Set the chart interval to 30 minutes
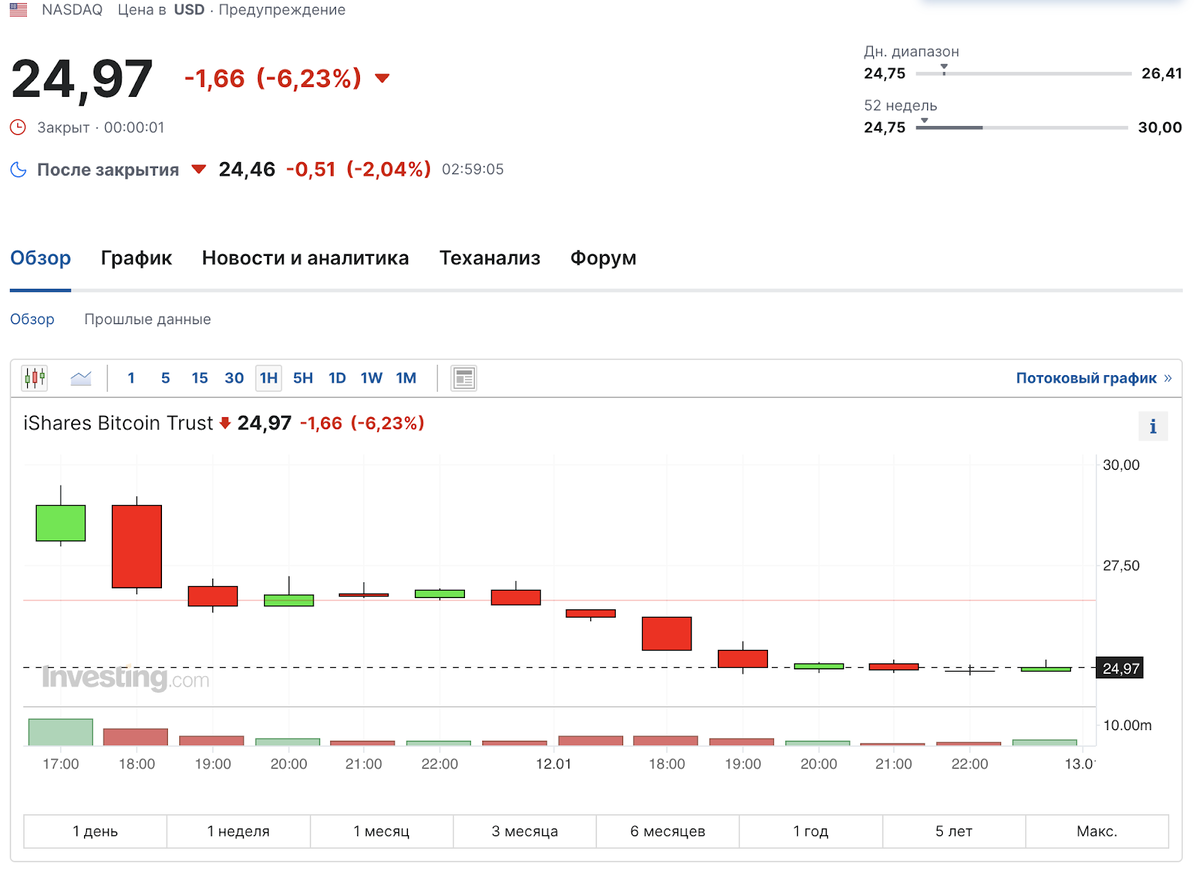 [234, 378]
